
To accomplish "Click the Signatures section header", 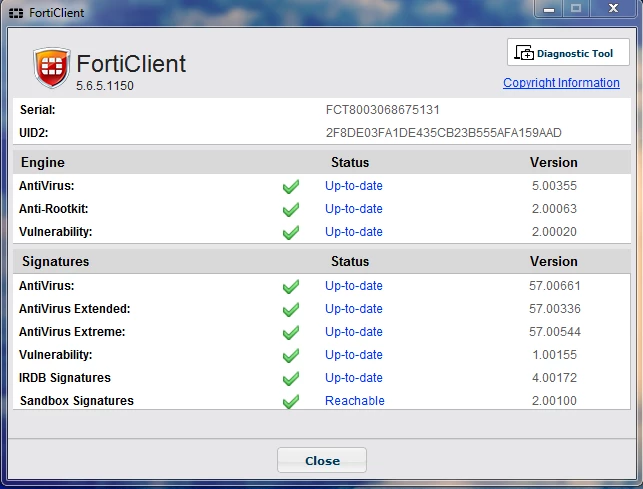I will [x=55, y=261].
